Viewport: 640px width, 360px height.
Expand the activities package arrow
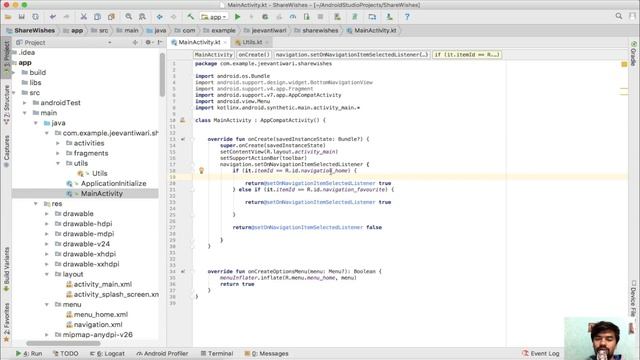click(x=58, y=143)
